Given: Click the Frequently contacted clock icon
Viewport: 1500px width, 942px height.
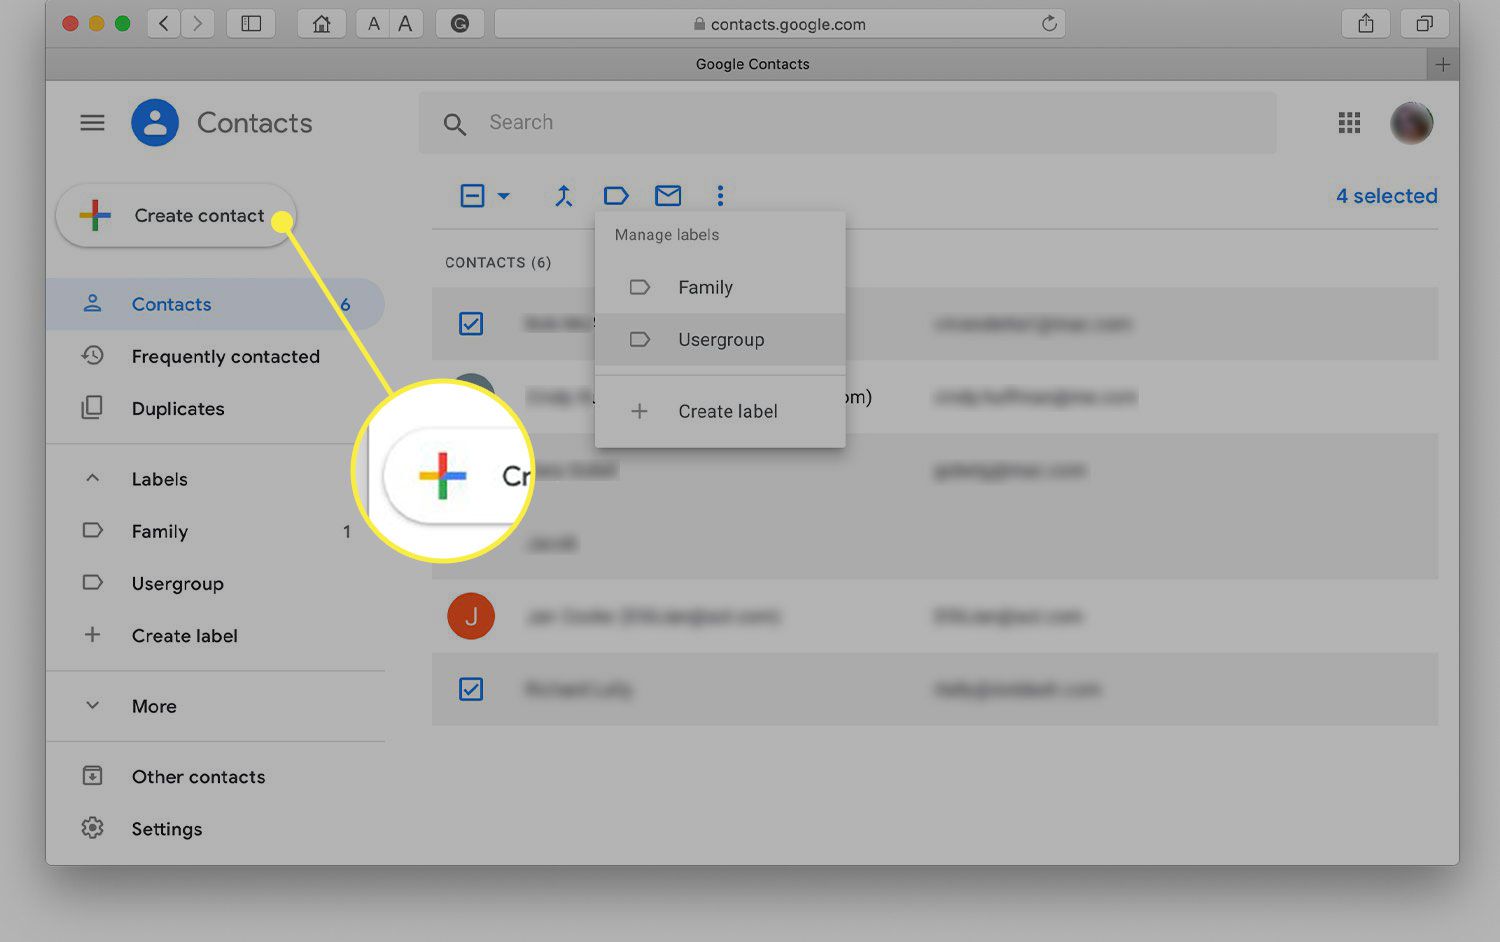Looking at the screenshot, I should pyautogui.click(x=92, y=355).
